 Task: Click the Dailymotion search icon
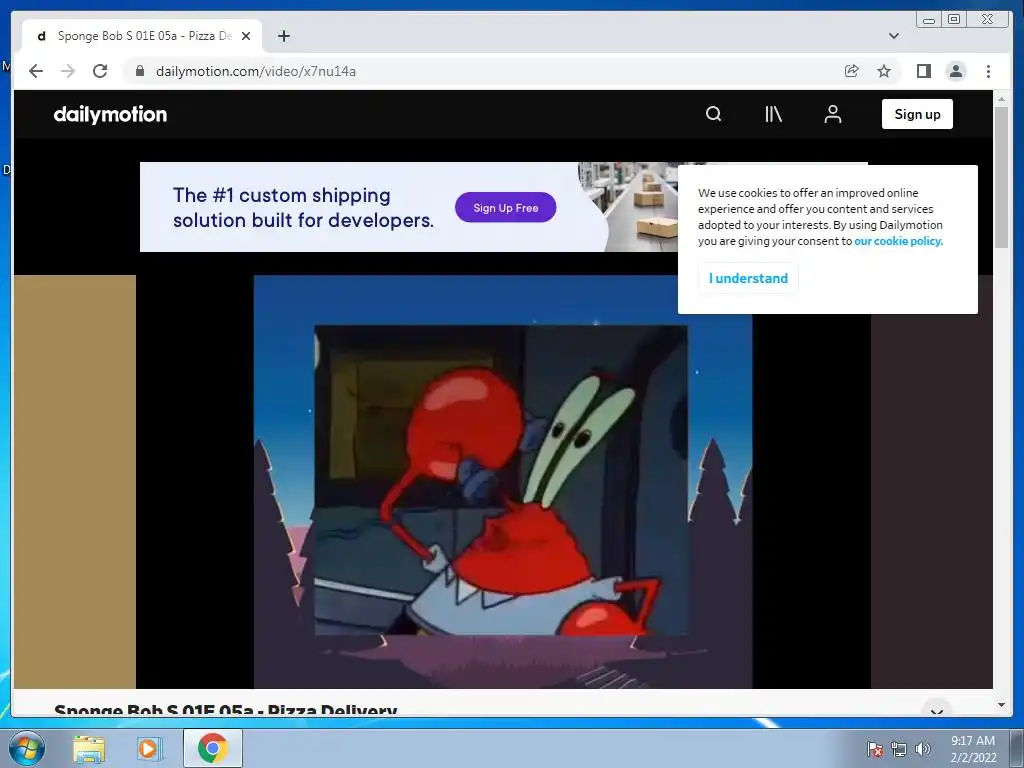pos(713,114)
